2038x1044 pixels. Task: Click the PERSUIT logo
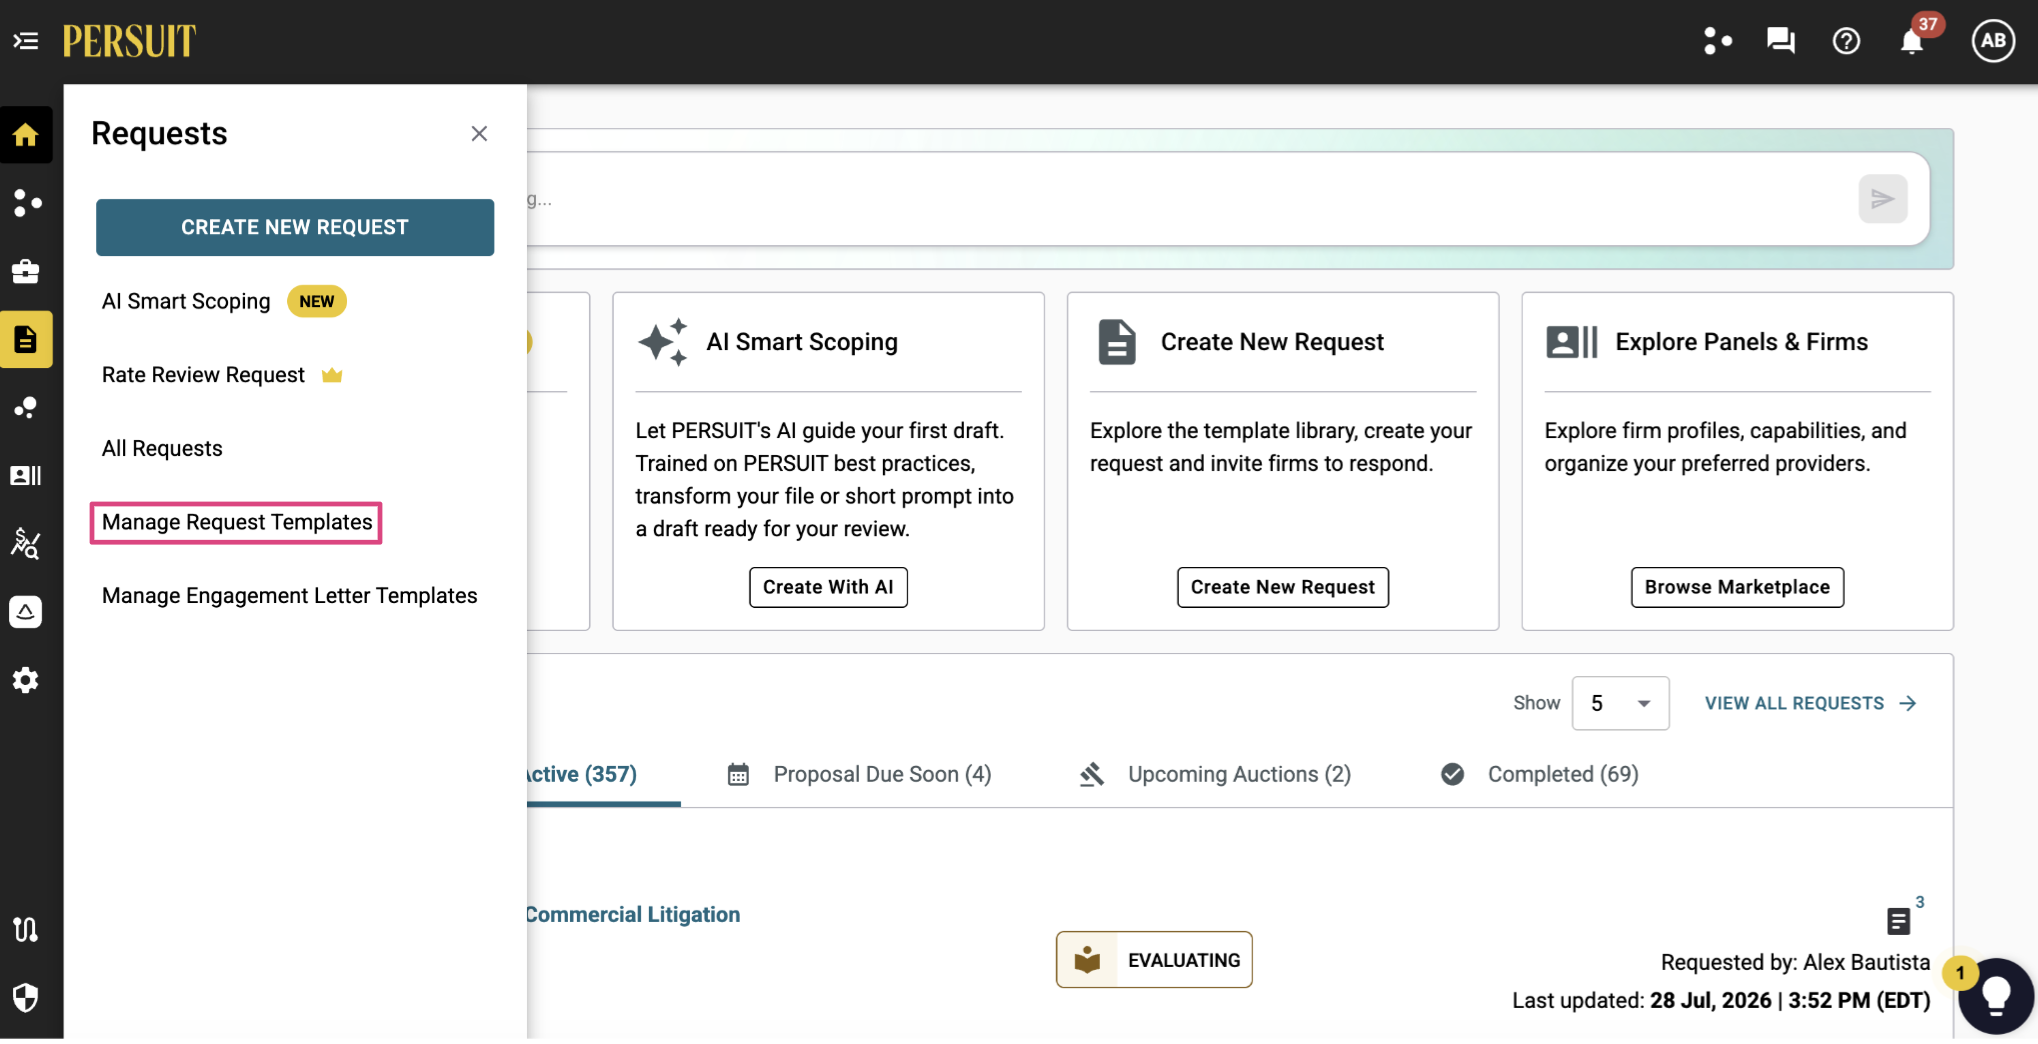[x=129, y=41]
